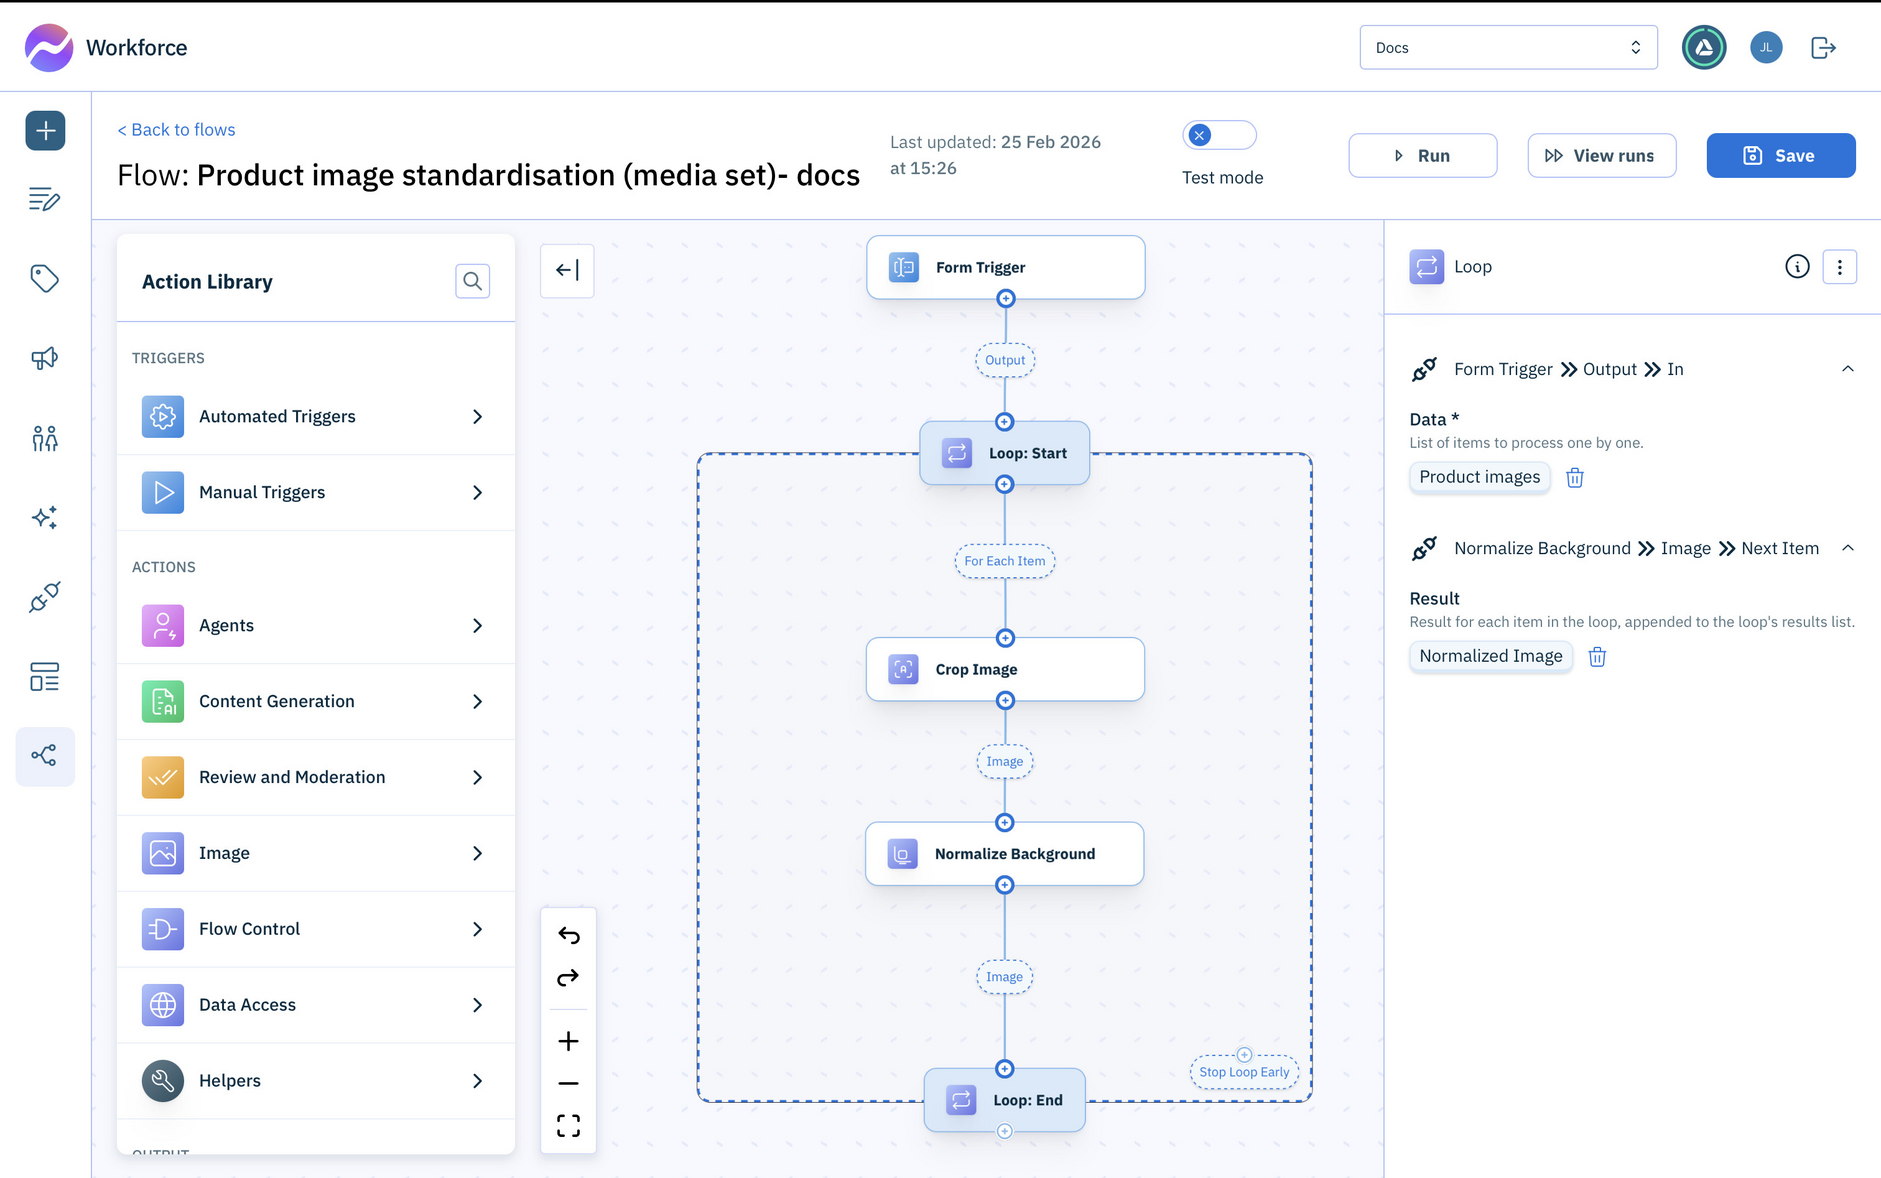Click the fit-to-screen icon below zoom controls

click(568, 1125)
